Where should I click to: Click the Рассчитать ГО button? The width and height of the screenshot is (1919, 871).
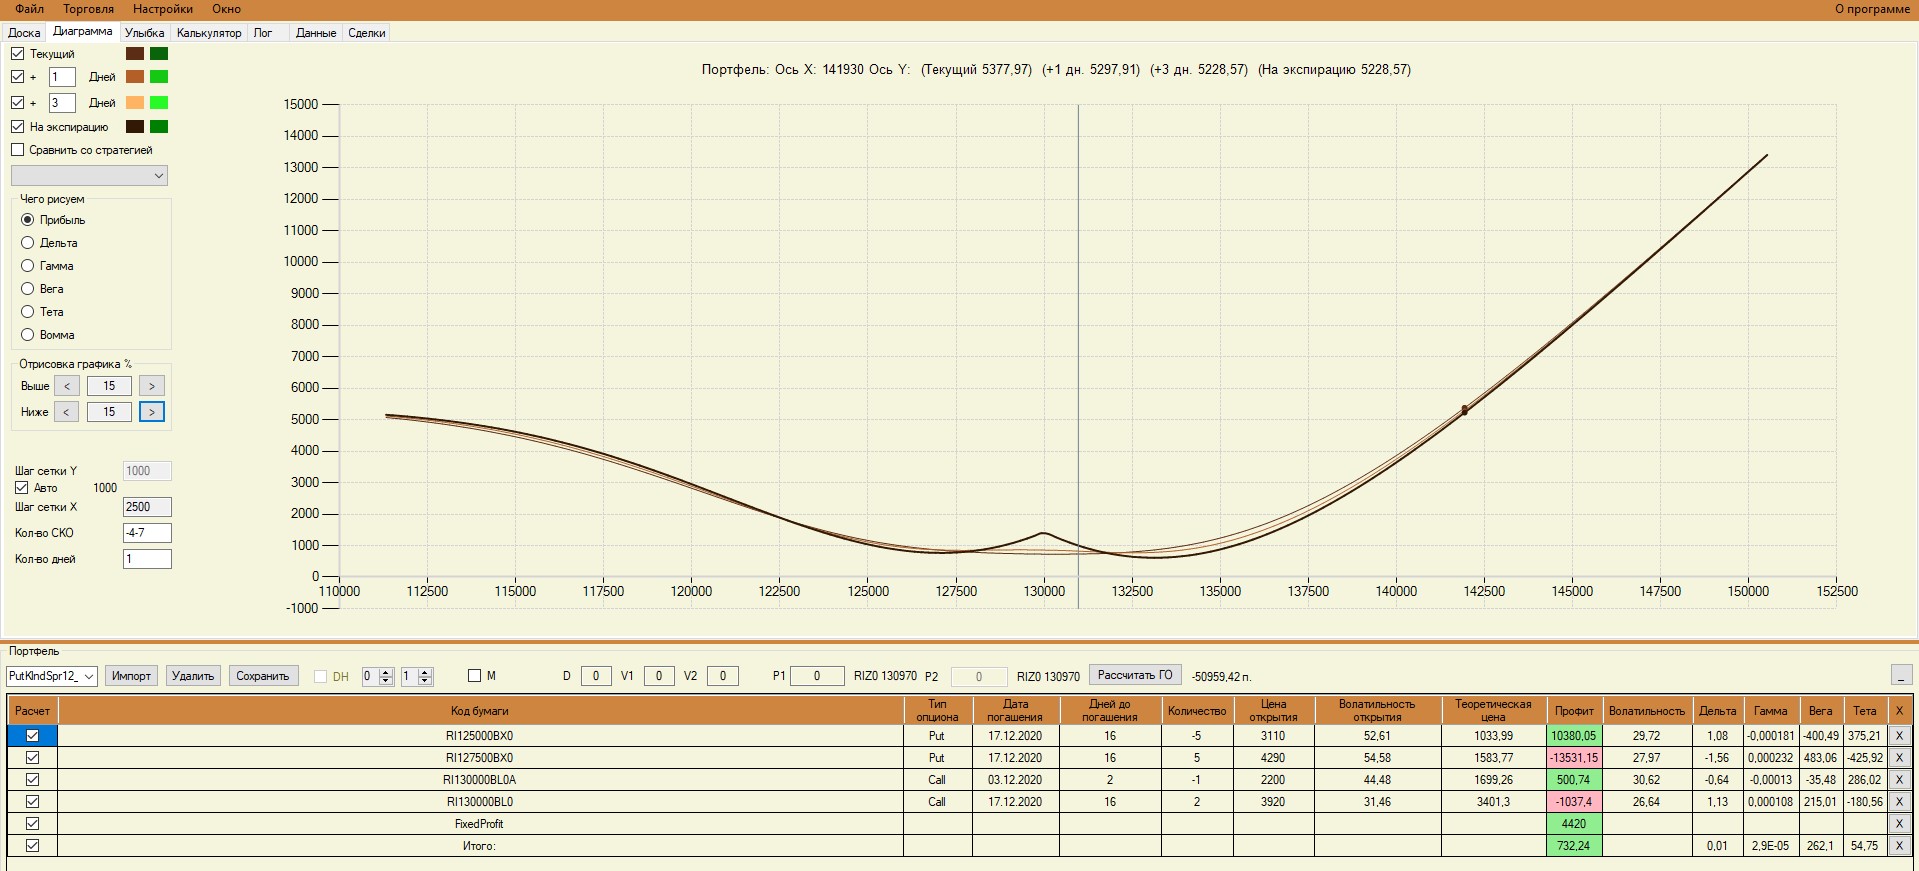click(1135, 675)
